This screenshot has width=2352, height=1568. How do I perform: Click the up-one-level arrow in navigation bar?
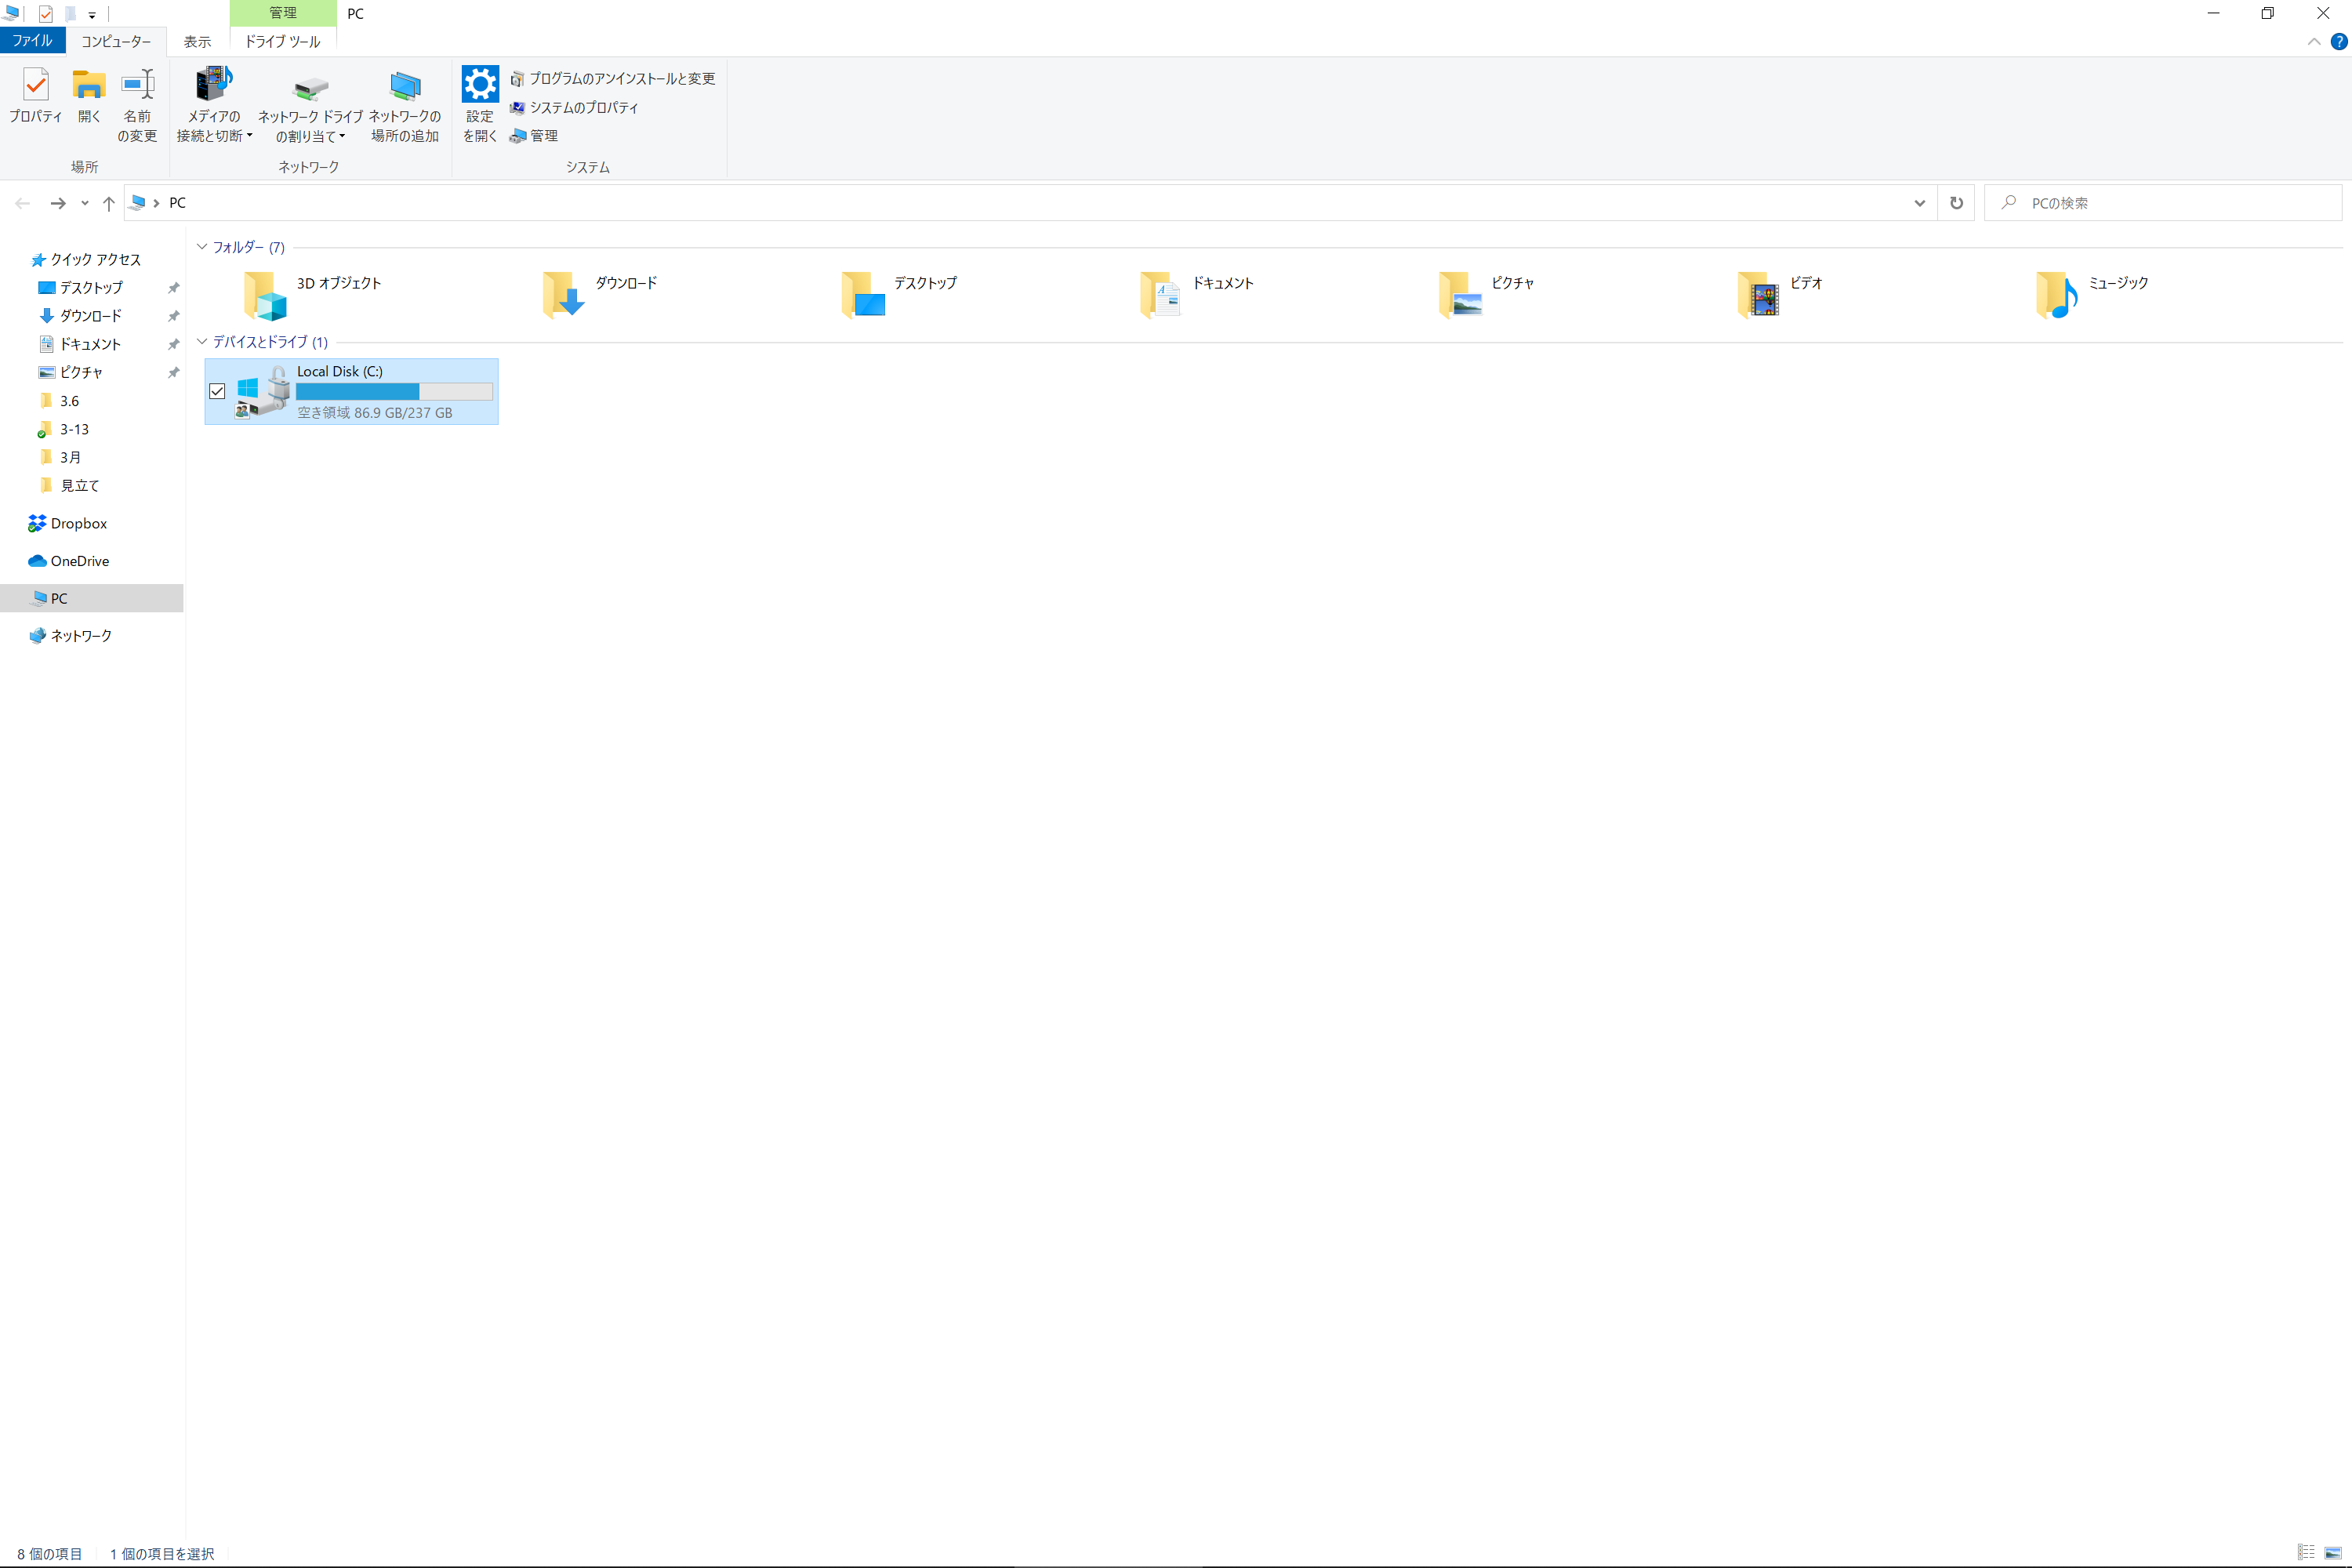[109, 203]
